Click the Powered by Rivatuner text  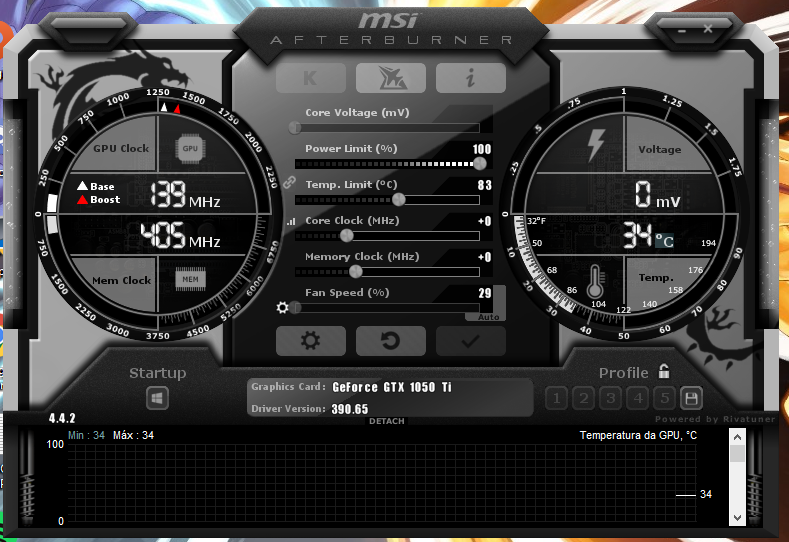click(715, 419)
